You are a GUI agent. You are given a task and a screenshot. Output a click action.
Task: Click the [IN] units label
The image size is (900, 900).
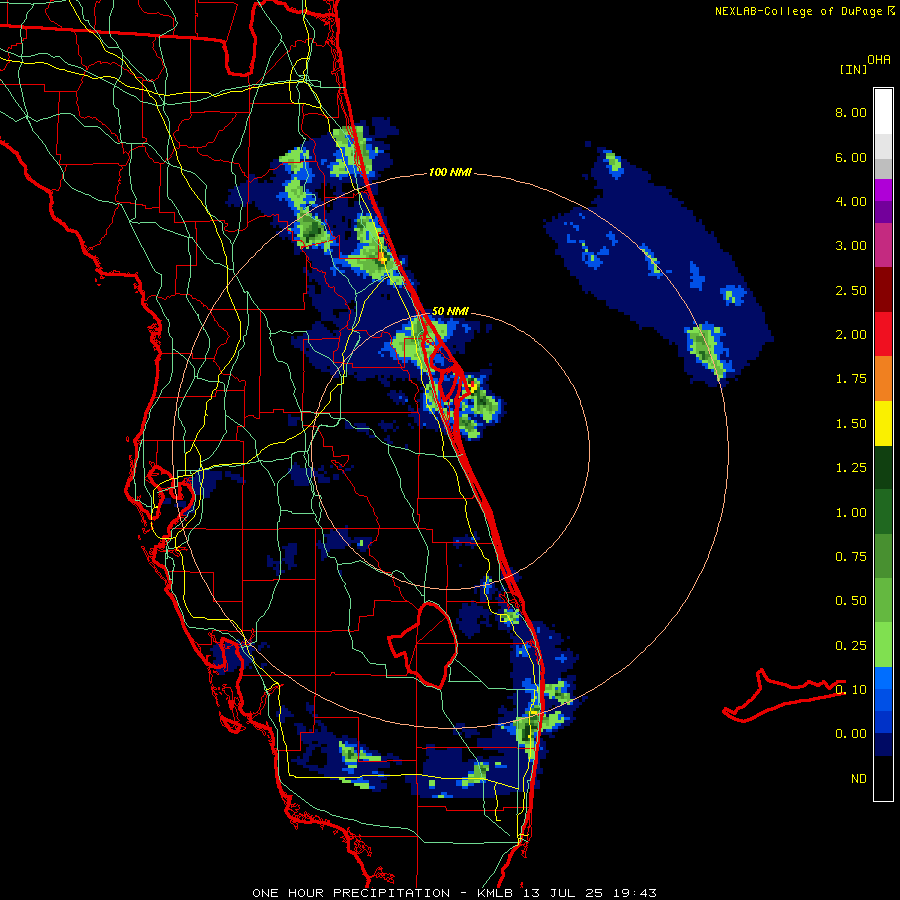coord(853,69)
